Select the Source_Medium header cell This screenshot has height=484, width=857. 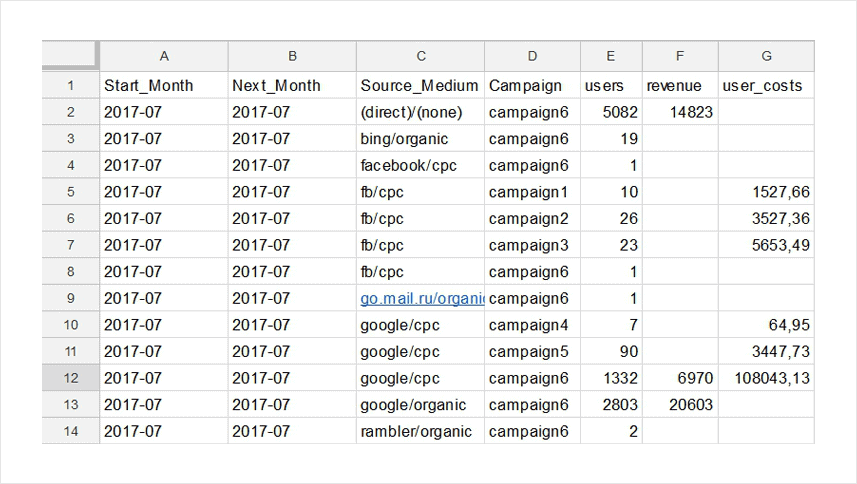click(420, 85)
